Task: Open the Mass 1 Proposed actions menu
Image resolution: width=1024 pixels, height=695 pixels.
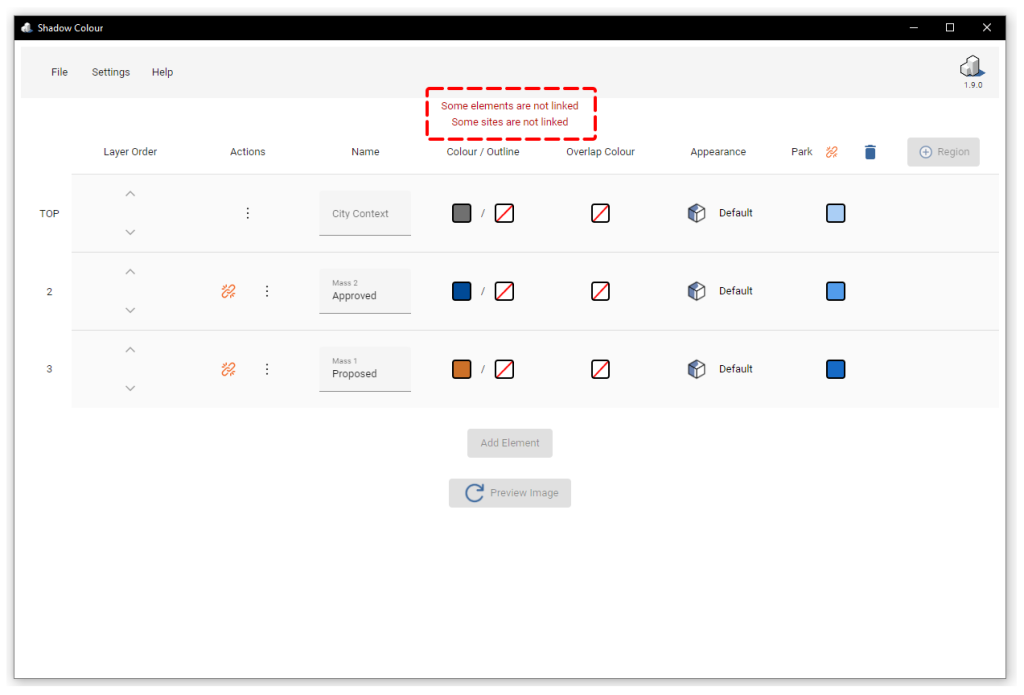Action: point(267,368)
